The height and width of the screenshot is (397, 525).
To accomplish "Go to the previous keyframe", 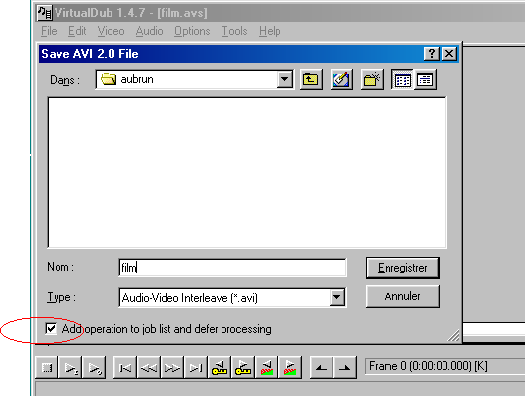I will [219, 368].
